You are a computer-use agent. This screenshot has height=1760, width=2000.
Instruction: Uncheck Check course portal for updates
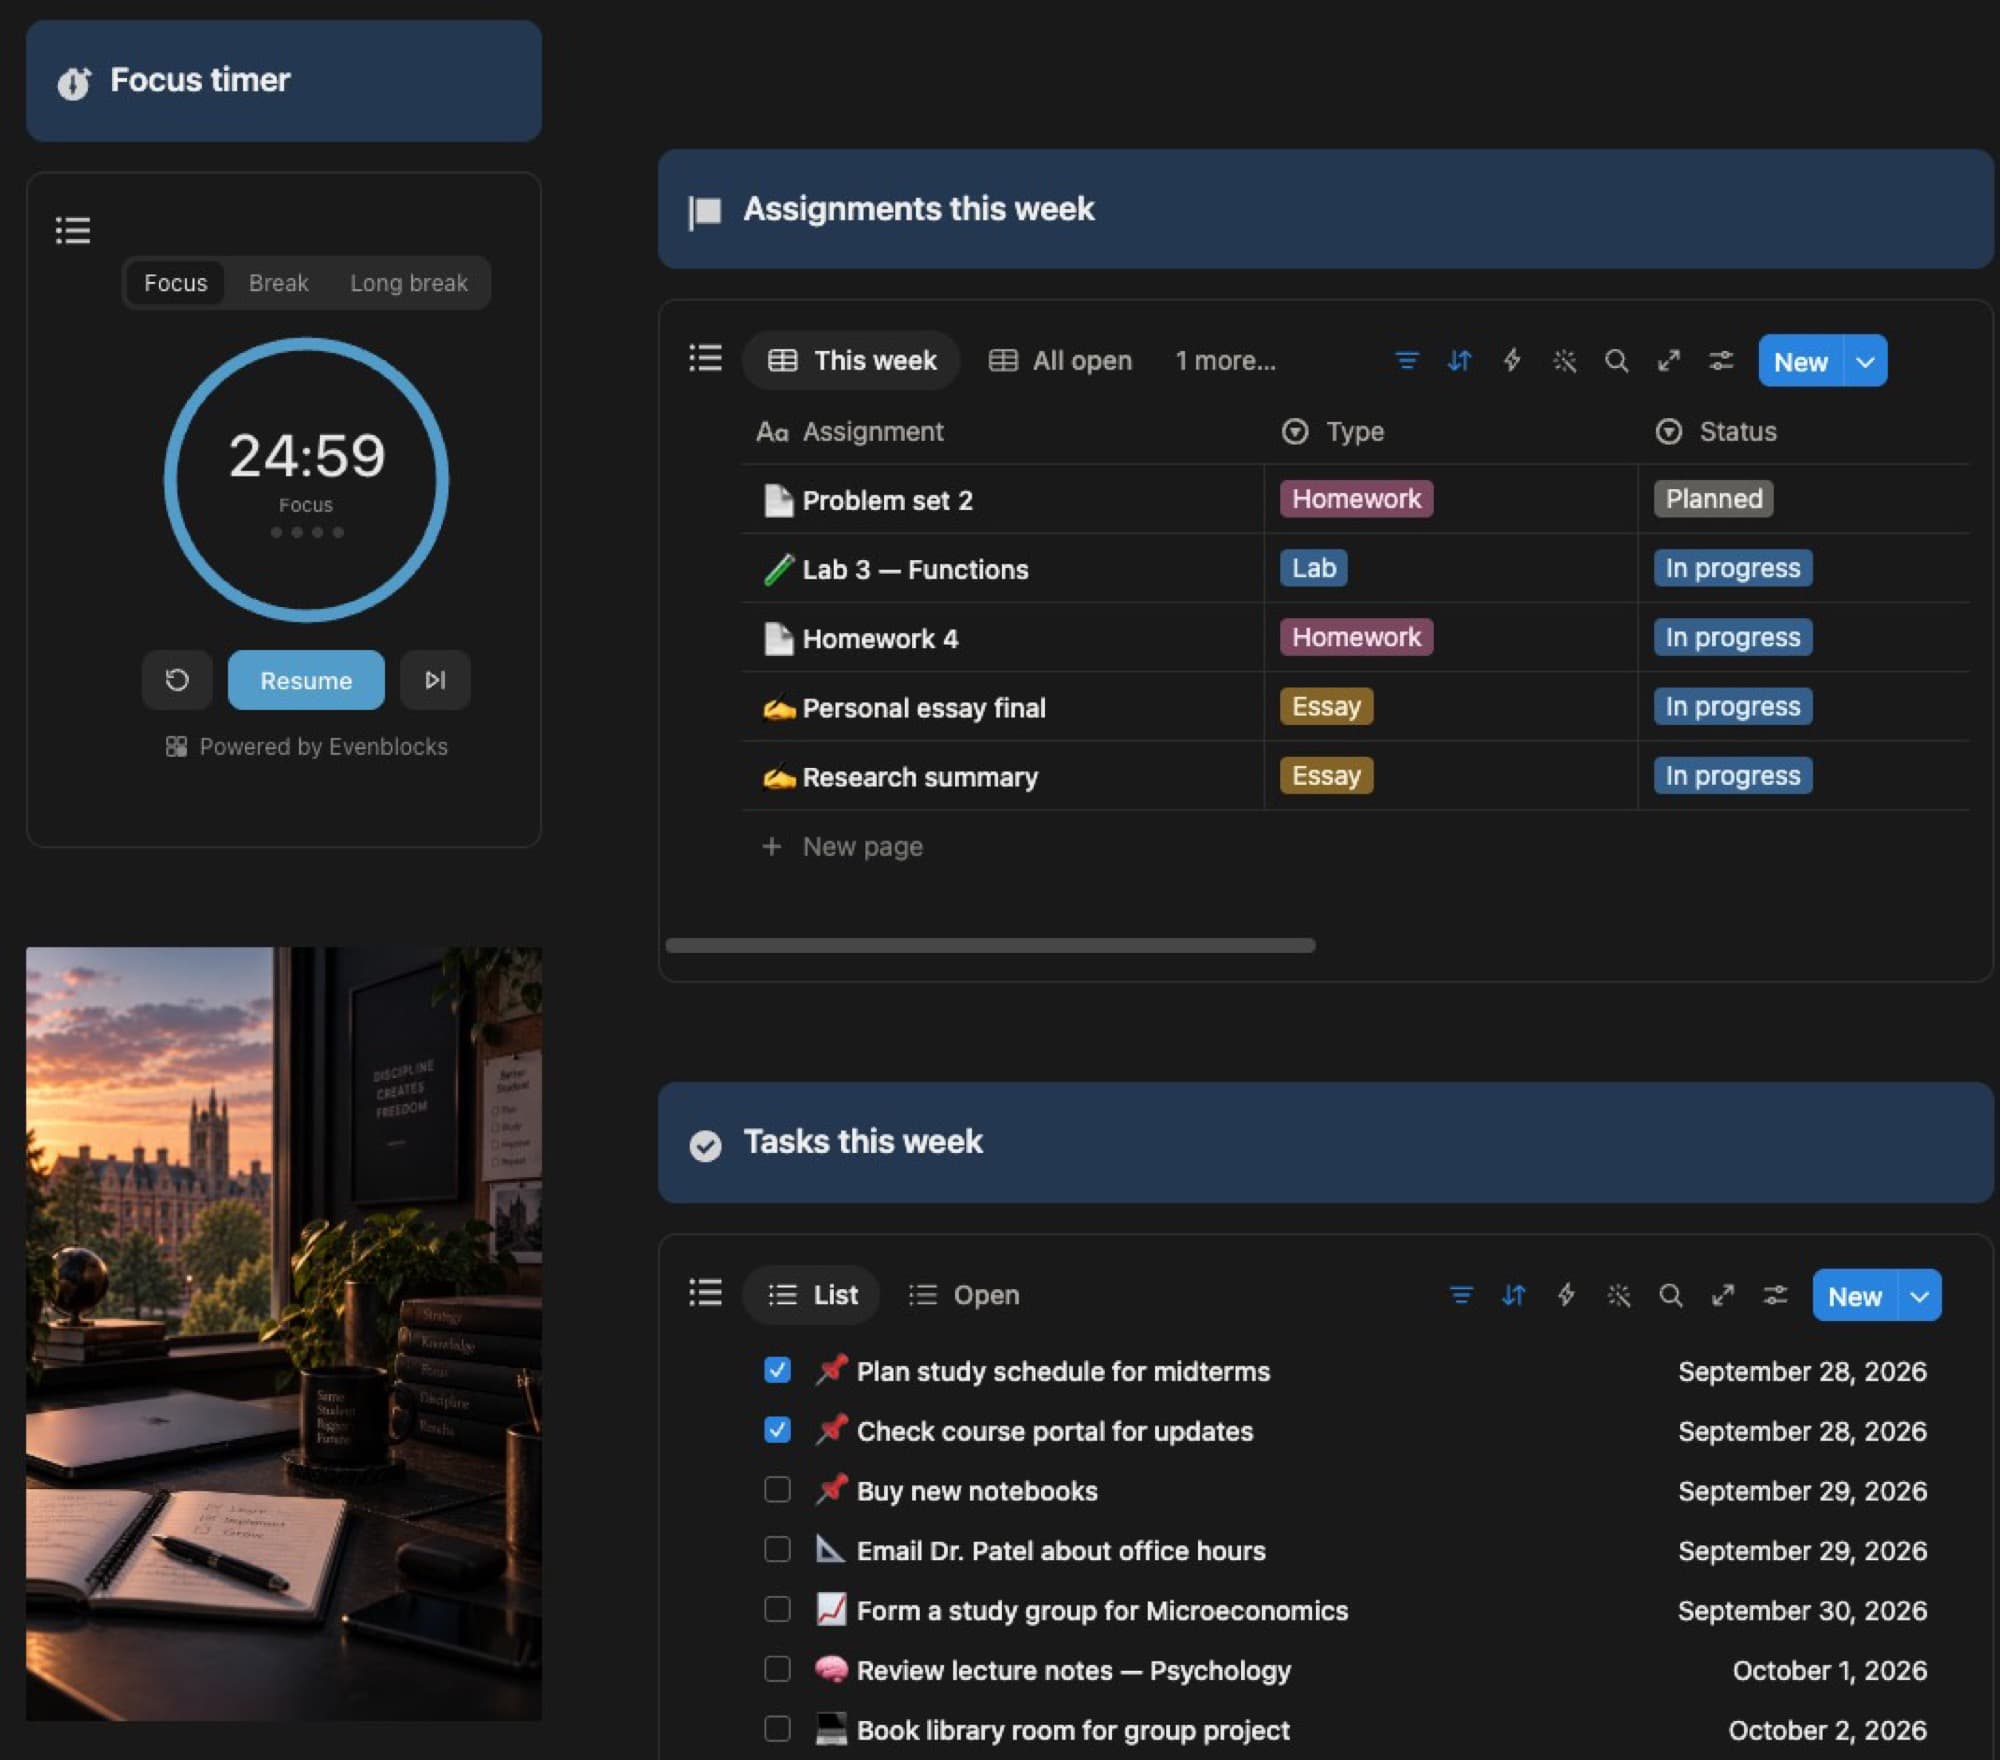[777, 1430]
